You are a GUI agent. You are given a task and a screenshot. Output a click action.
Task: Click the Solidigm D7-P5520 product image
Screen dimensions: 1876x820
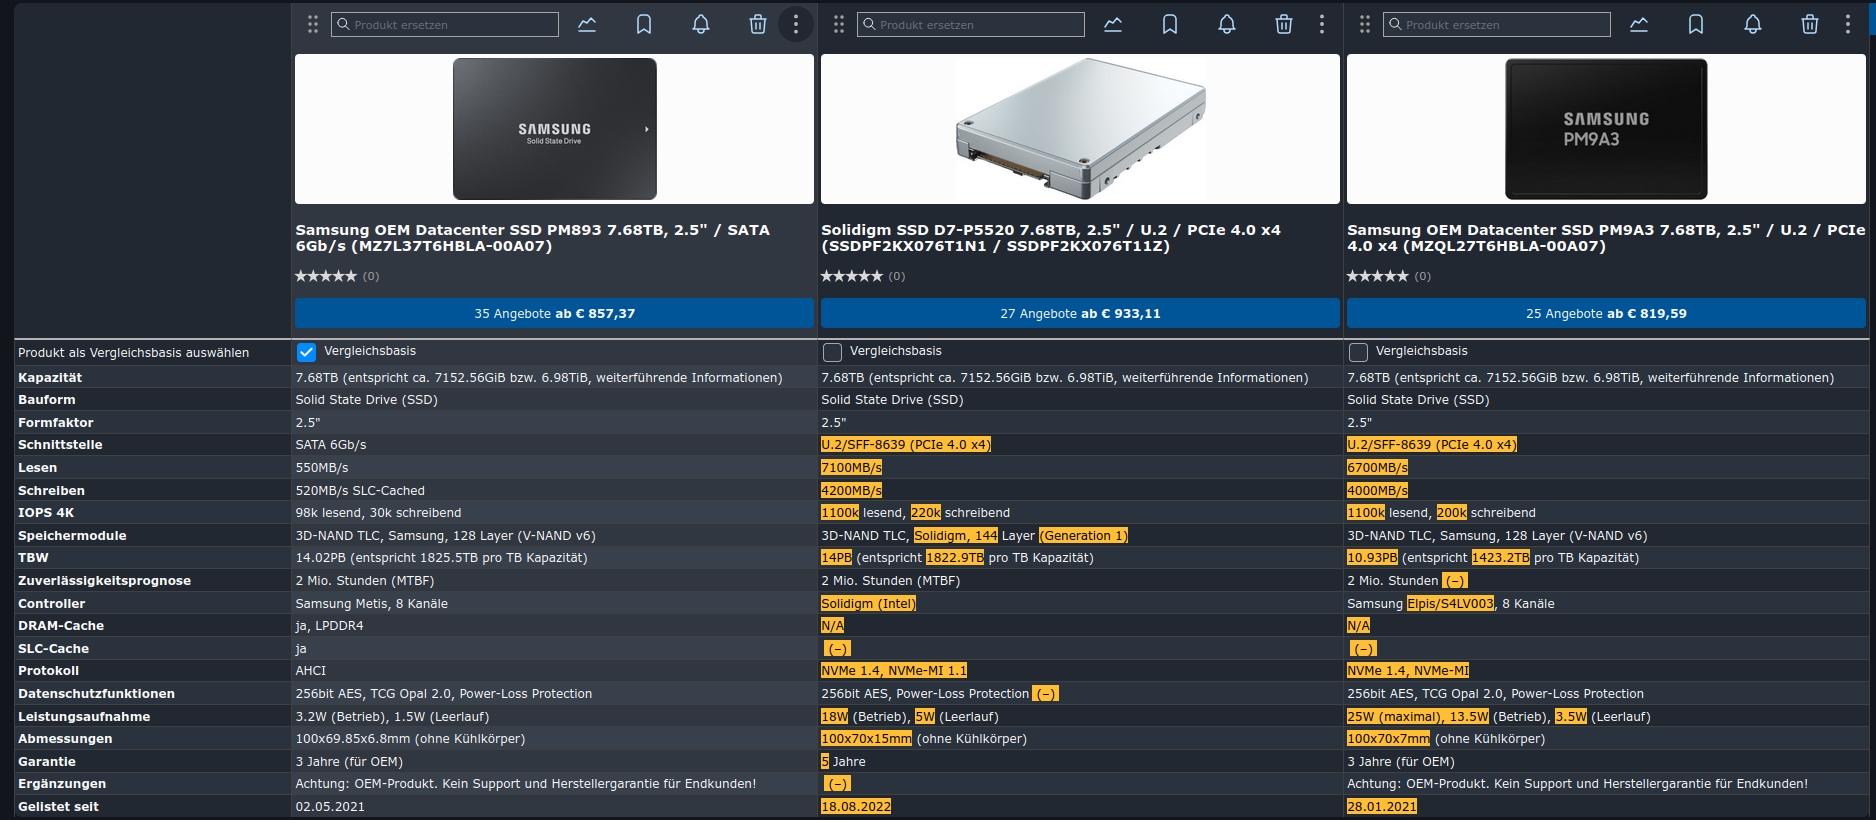1080,129
